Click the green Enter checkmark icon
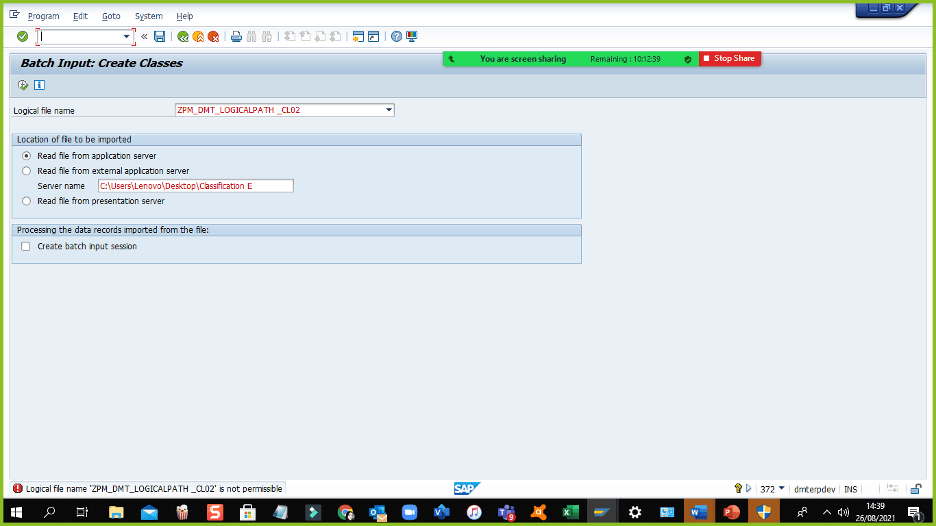The image size is (936, 526). pos(22,37)
